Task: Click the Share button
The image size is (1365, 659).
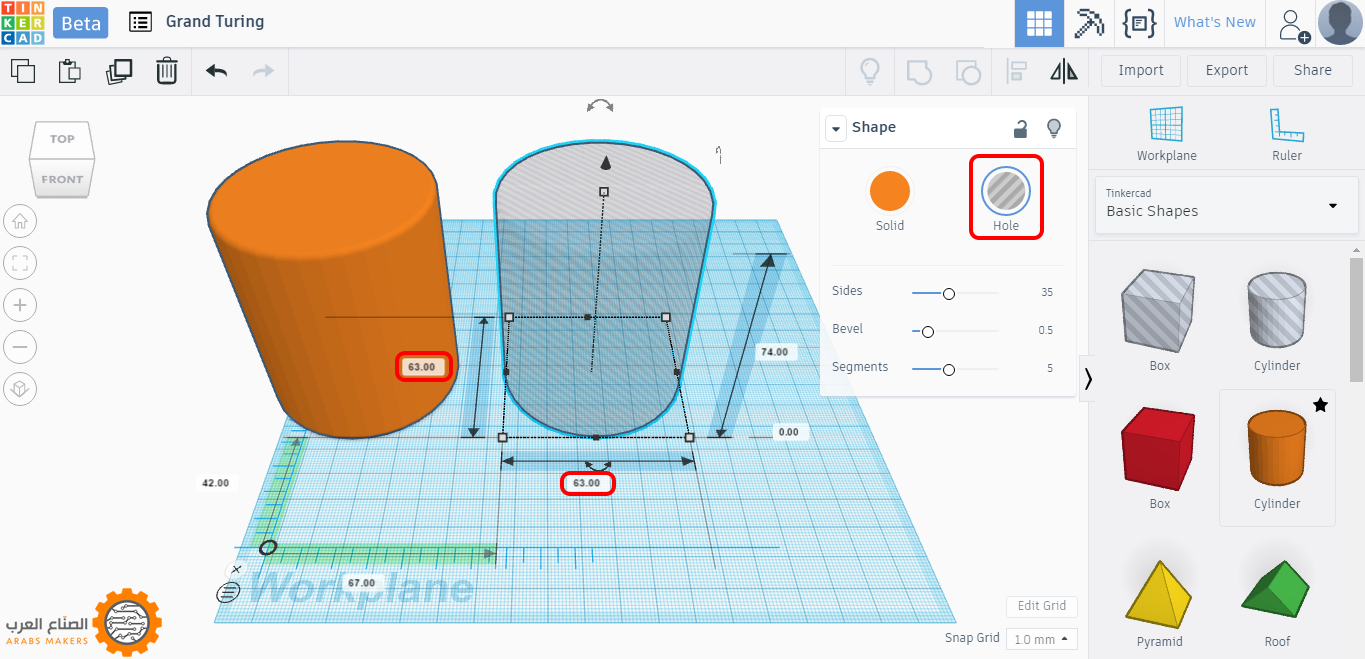Action: [1313, 71]
